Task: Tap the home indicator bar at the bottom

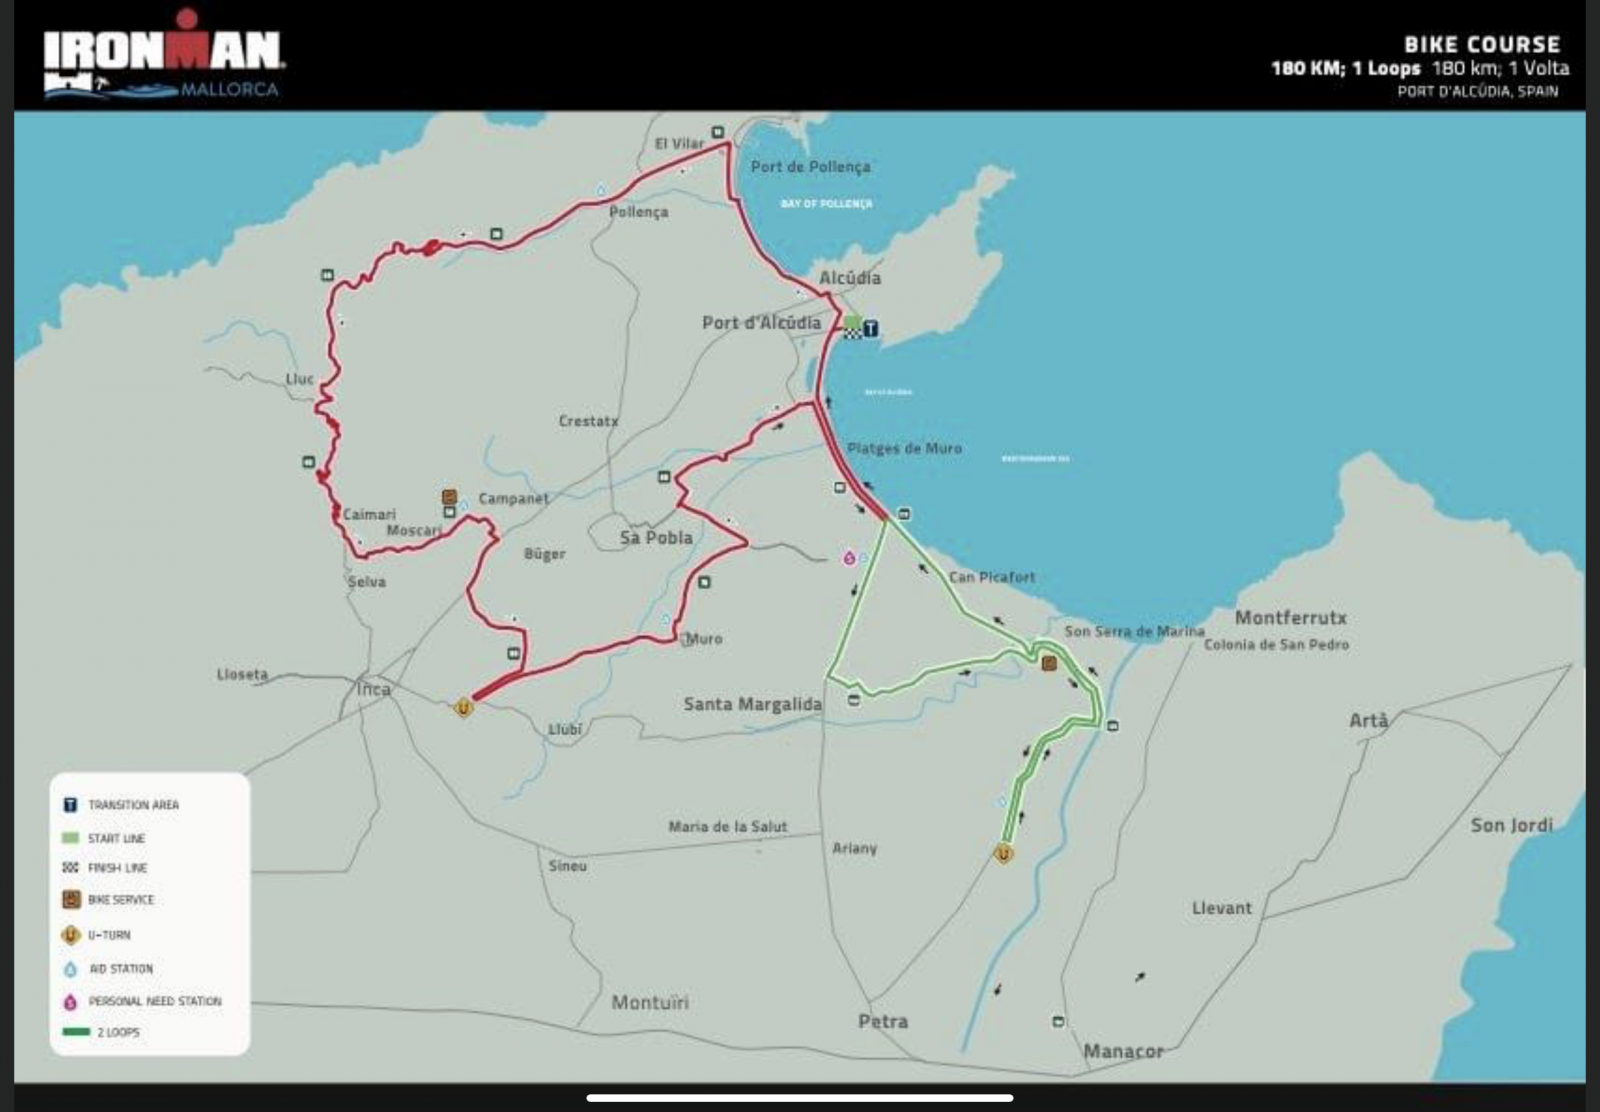Action: coord(800,1098)
